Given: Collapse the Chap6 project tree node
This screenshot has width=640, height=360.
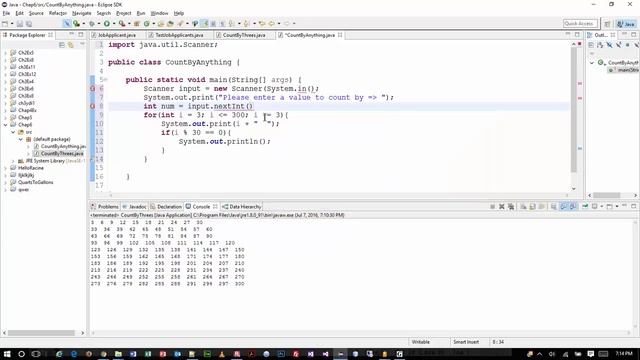Looking at the screenshot, I should (x=5, y=125).
